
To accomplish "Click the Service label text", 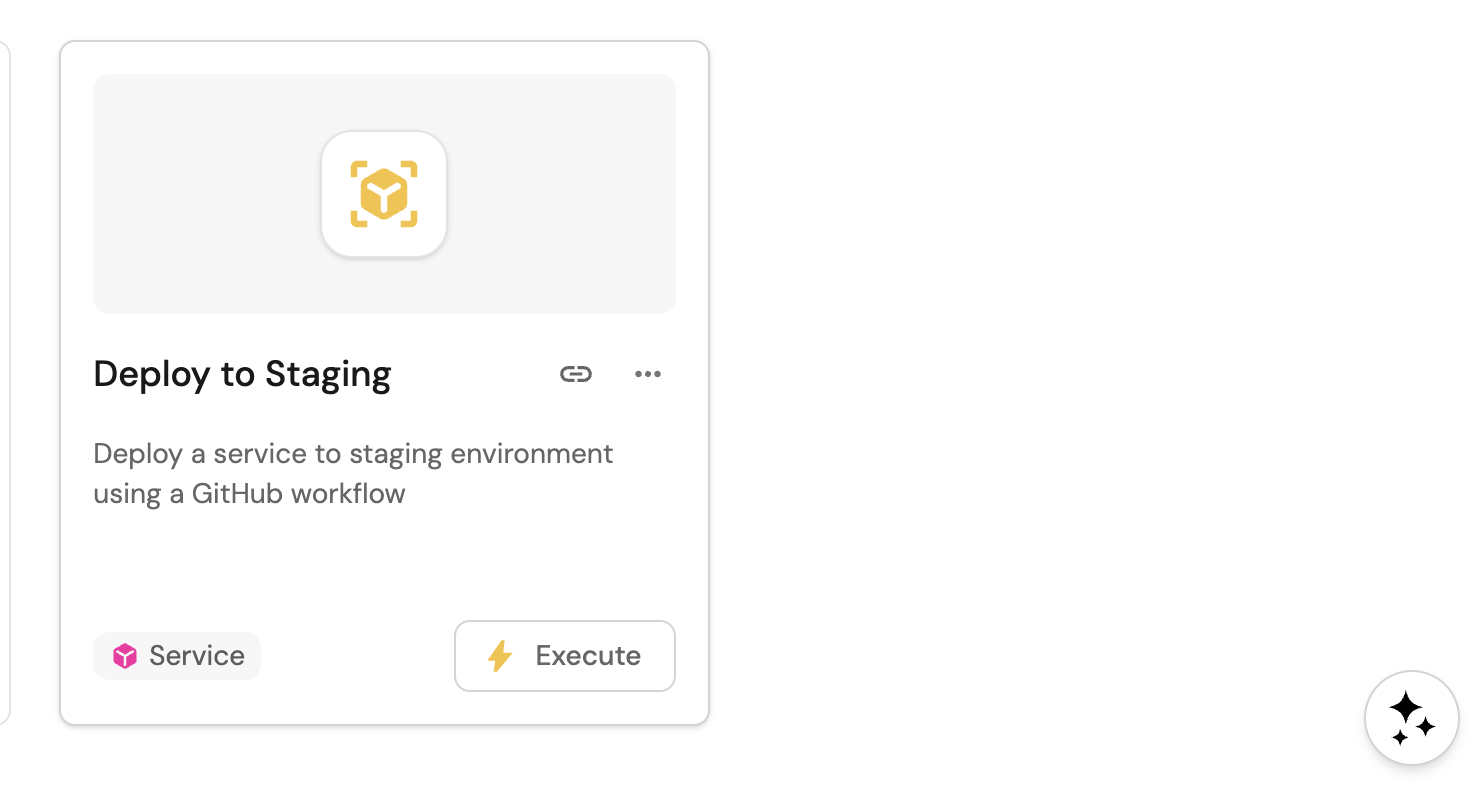I will click(197, 656).
